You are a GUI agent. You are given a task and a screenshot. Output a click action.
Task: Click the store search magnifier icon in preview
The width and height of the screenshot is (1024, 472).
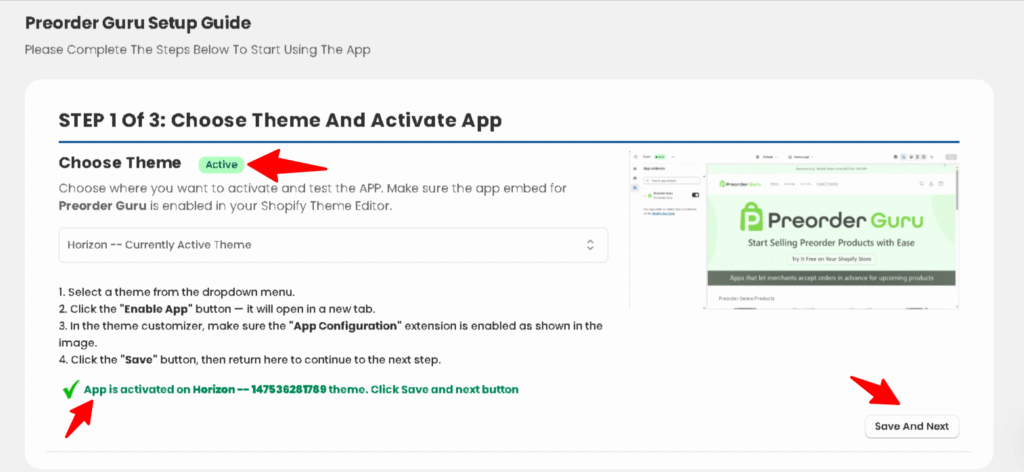click(921, 184)
